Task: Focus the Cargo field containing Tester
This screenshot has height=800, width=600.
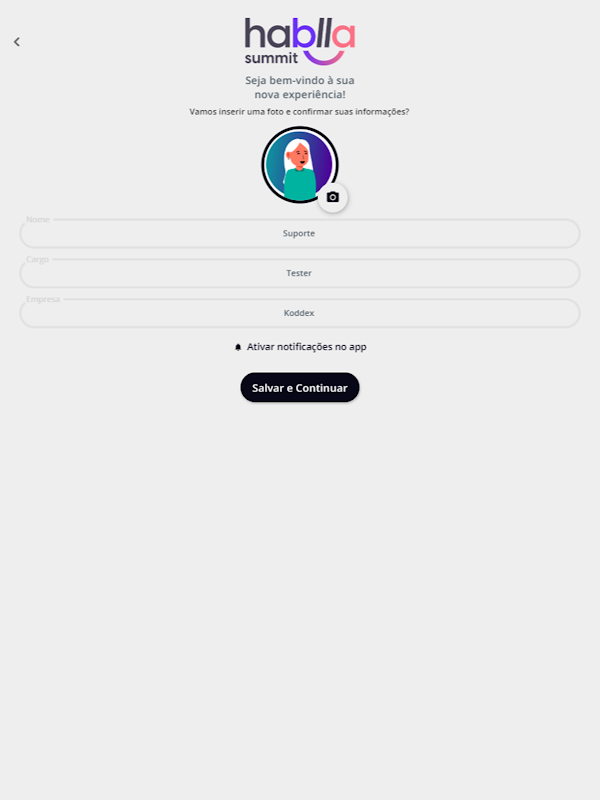Action: point(300,273)
